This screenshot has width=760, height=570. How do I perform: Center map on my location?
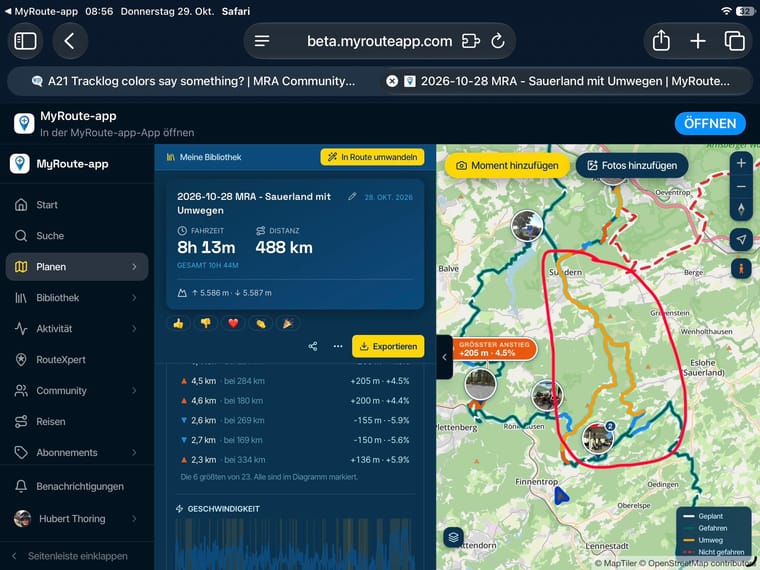point(741,239)
